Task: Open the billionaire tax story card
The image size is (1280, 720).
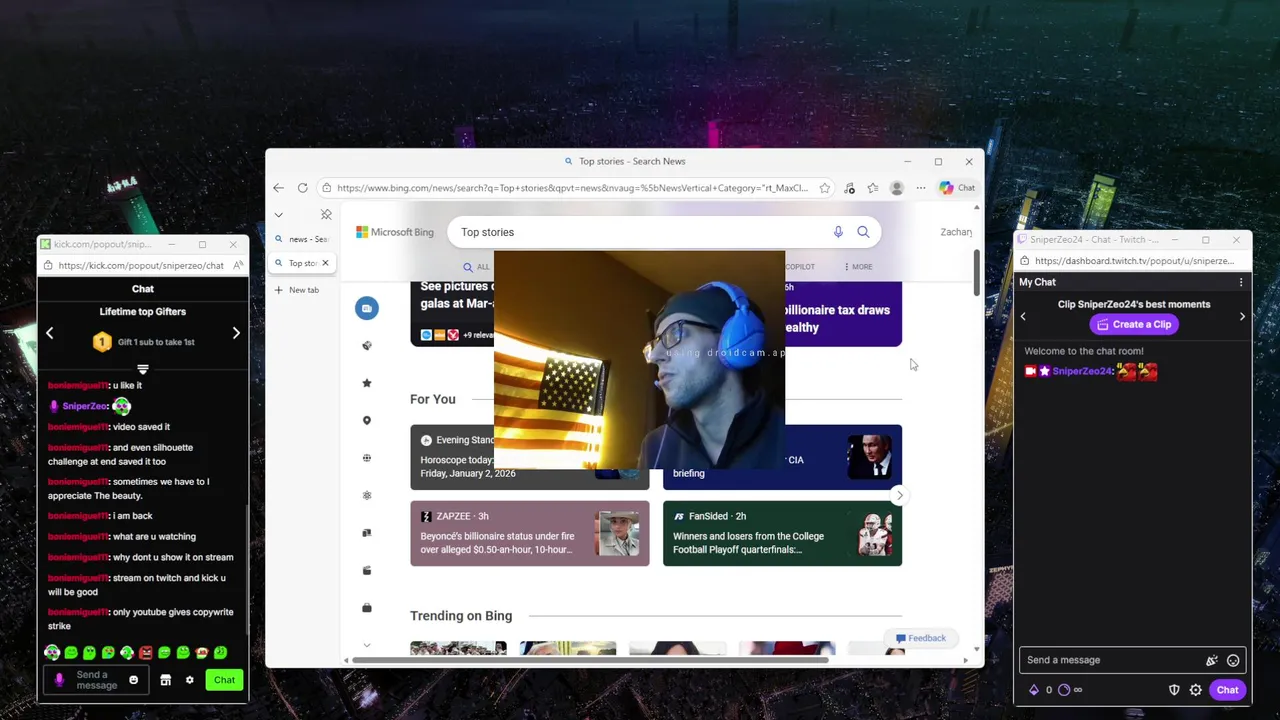Action: click(843, 314)
